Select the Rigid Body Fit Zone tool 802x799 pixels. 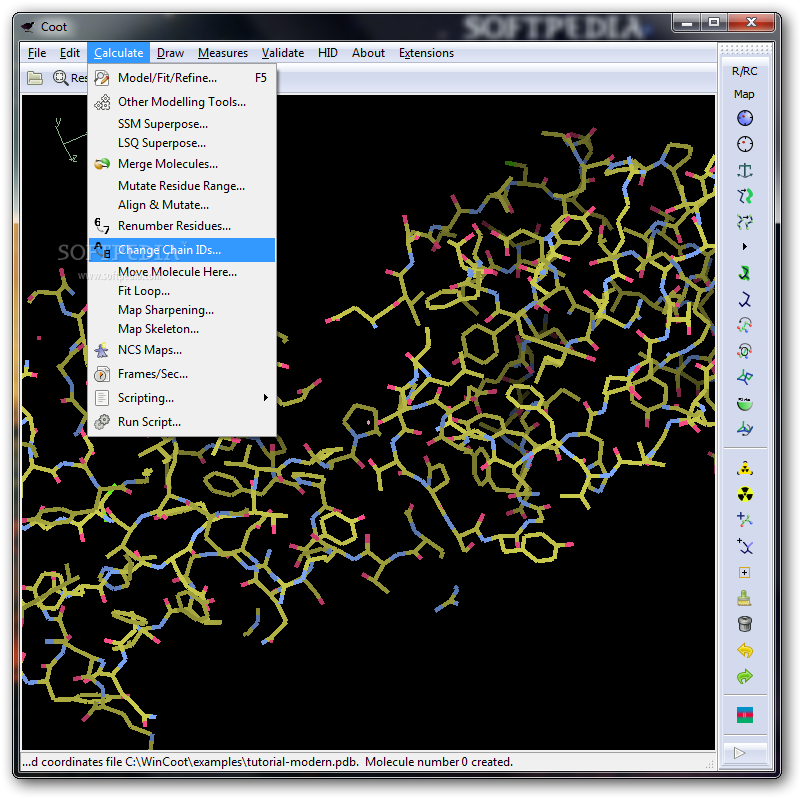(x=745, y=196)
